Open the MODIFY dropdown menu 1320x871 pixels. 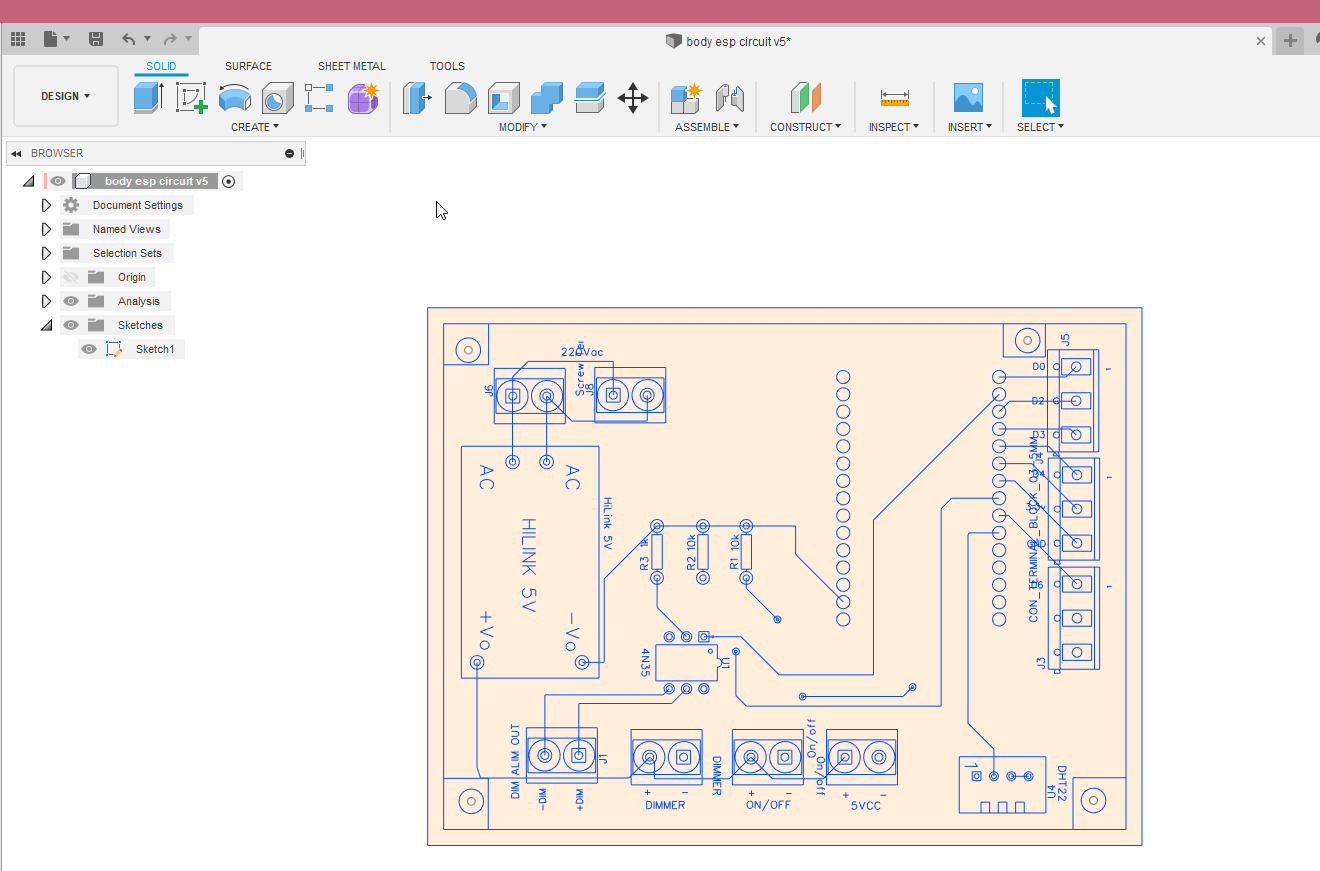[x=523, y=127]
